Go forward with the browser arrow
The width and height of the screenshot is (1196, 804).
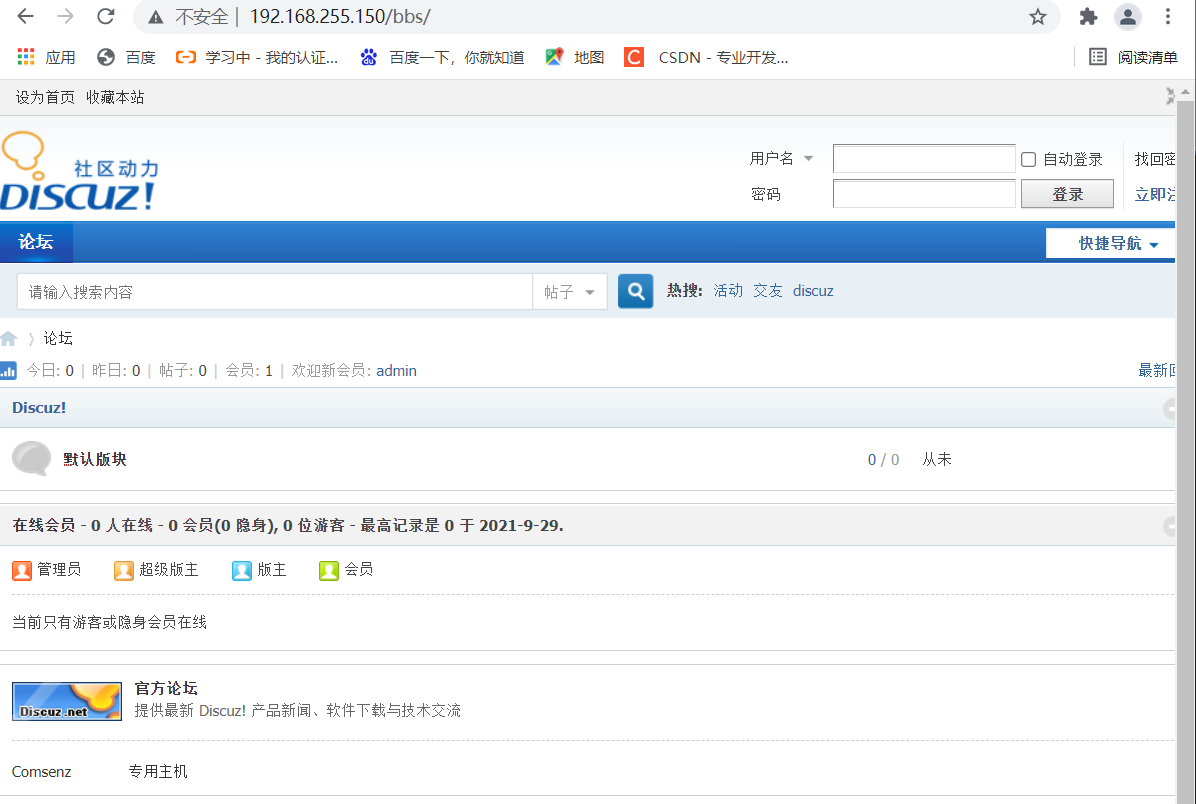66,16
